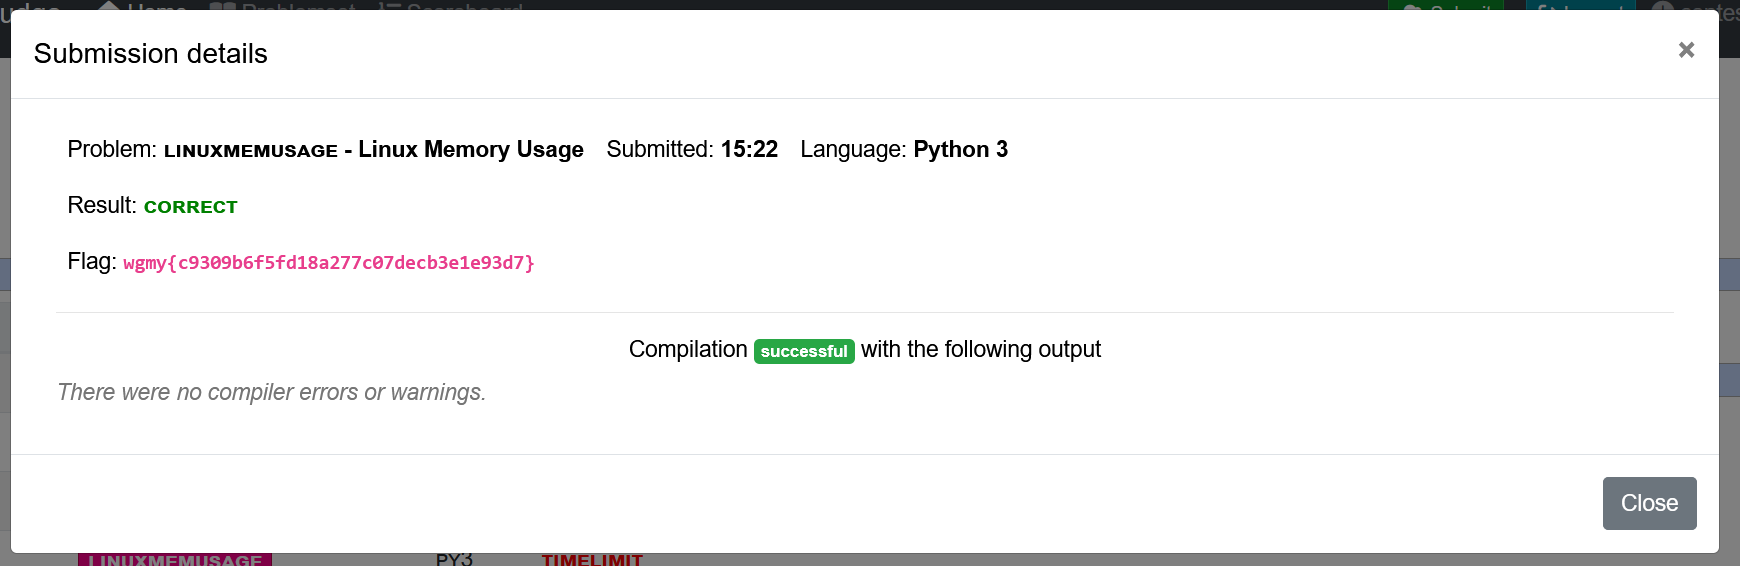Click the Submission details title
1740x566 pixels.
(151, 54)
